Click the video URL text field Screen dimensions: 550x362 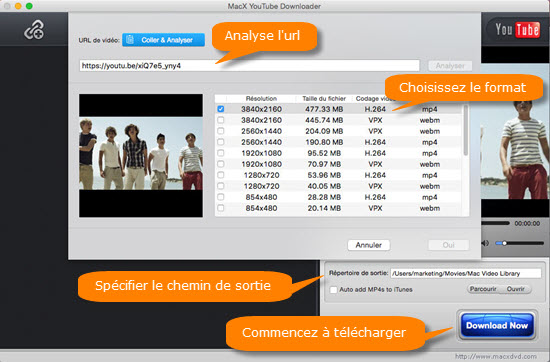click(x=249, y=66)
